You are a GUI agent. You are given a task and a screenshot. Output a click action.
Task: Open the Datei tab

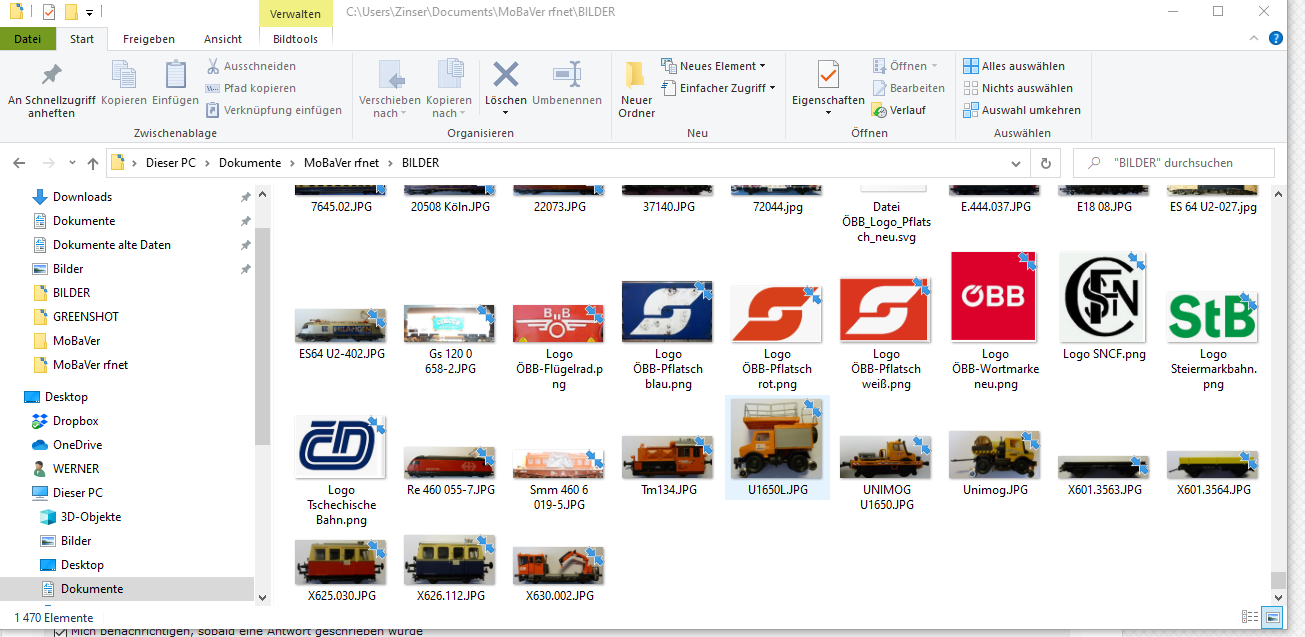[x=28, y=39]
